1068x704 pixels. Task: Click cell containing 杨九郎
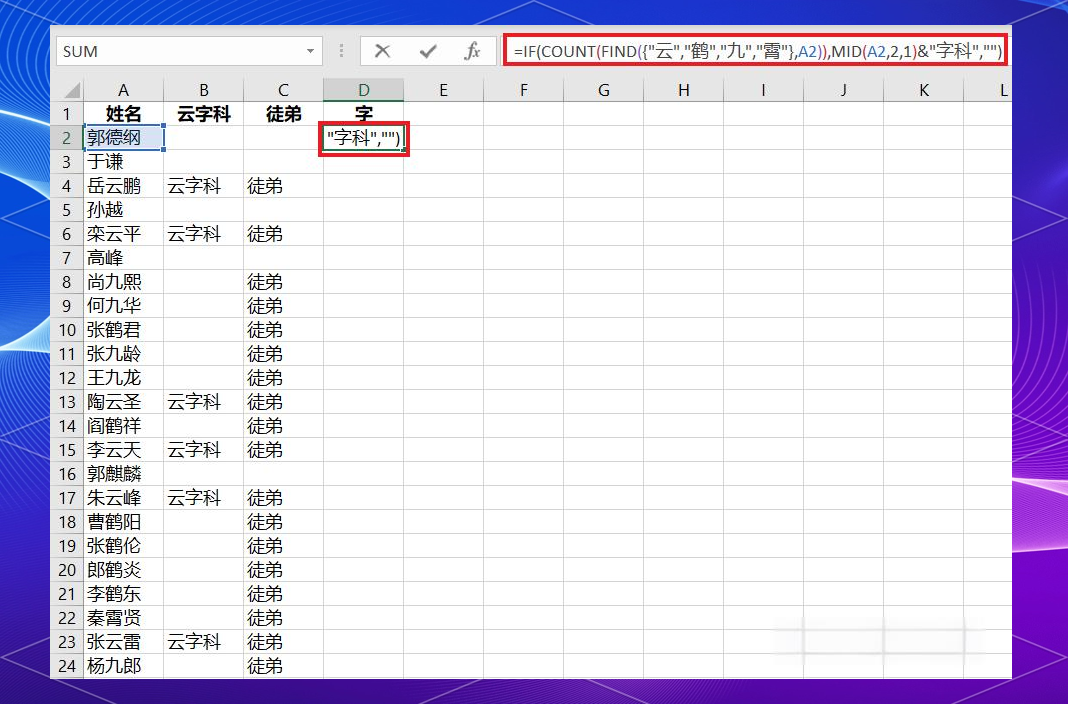pos(123,666)
